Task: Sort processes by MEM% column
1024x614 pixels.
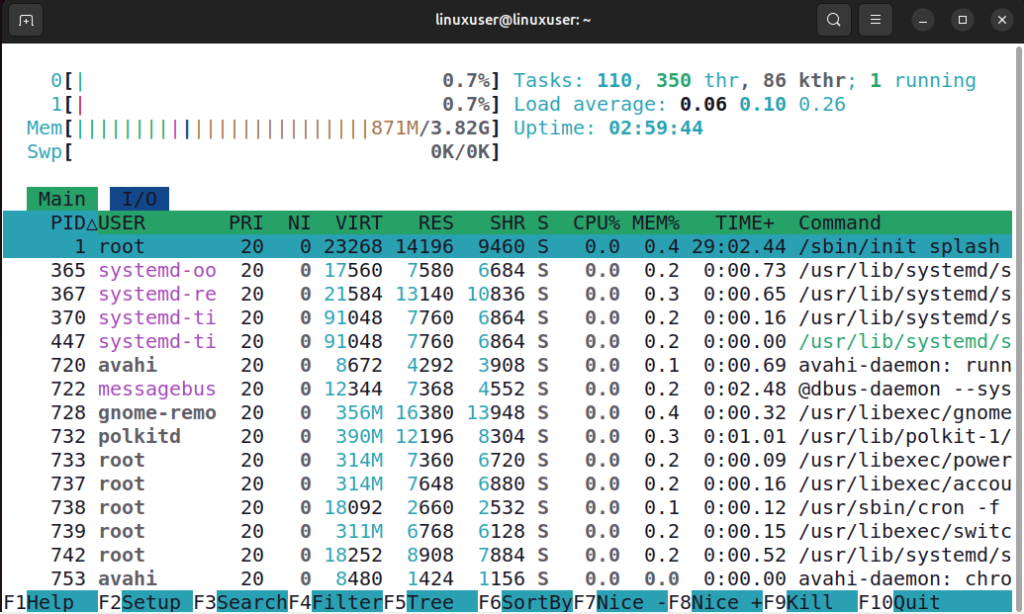Action: click(x=656, y=223)
